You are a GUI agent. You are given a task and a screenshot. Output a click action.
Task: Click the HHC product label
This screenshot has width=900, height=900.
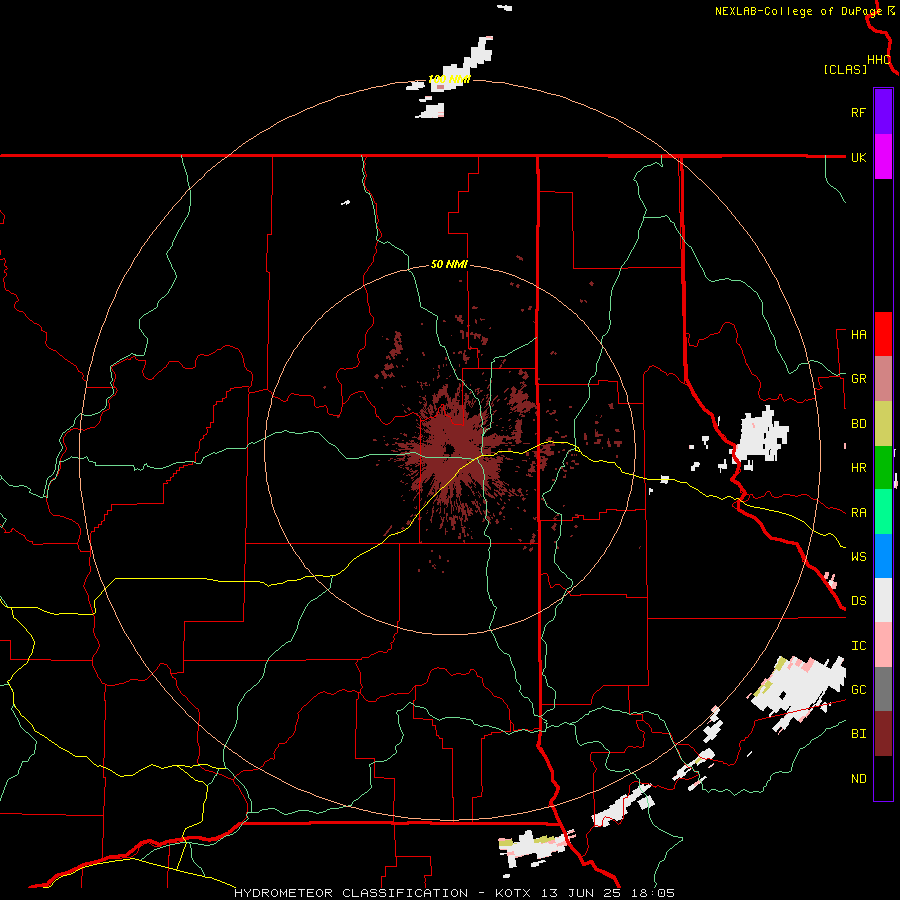[x=878, y=60]
